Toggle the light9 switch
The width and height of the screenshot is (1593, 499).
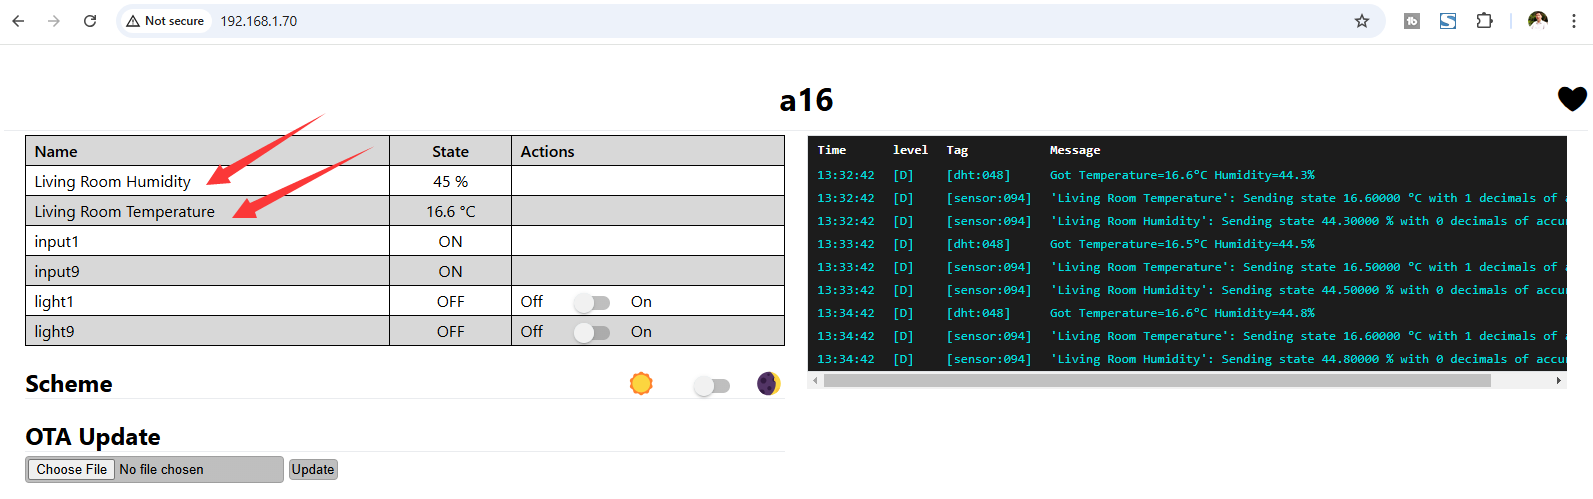pyautogui.click(x=592, y=332)
